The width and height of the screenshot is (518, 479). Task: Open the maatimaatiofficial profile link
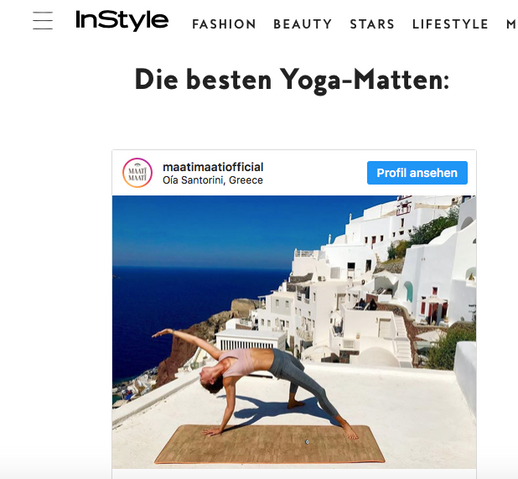pos(213,167)
